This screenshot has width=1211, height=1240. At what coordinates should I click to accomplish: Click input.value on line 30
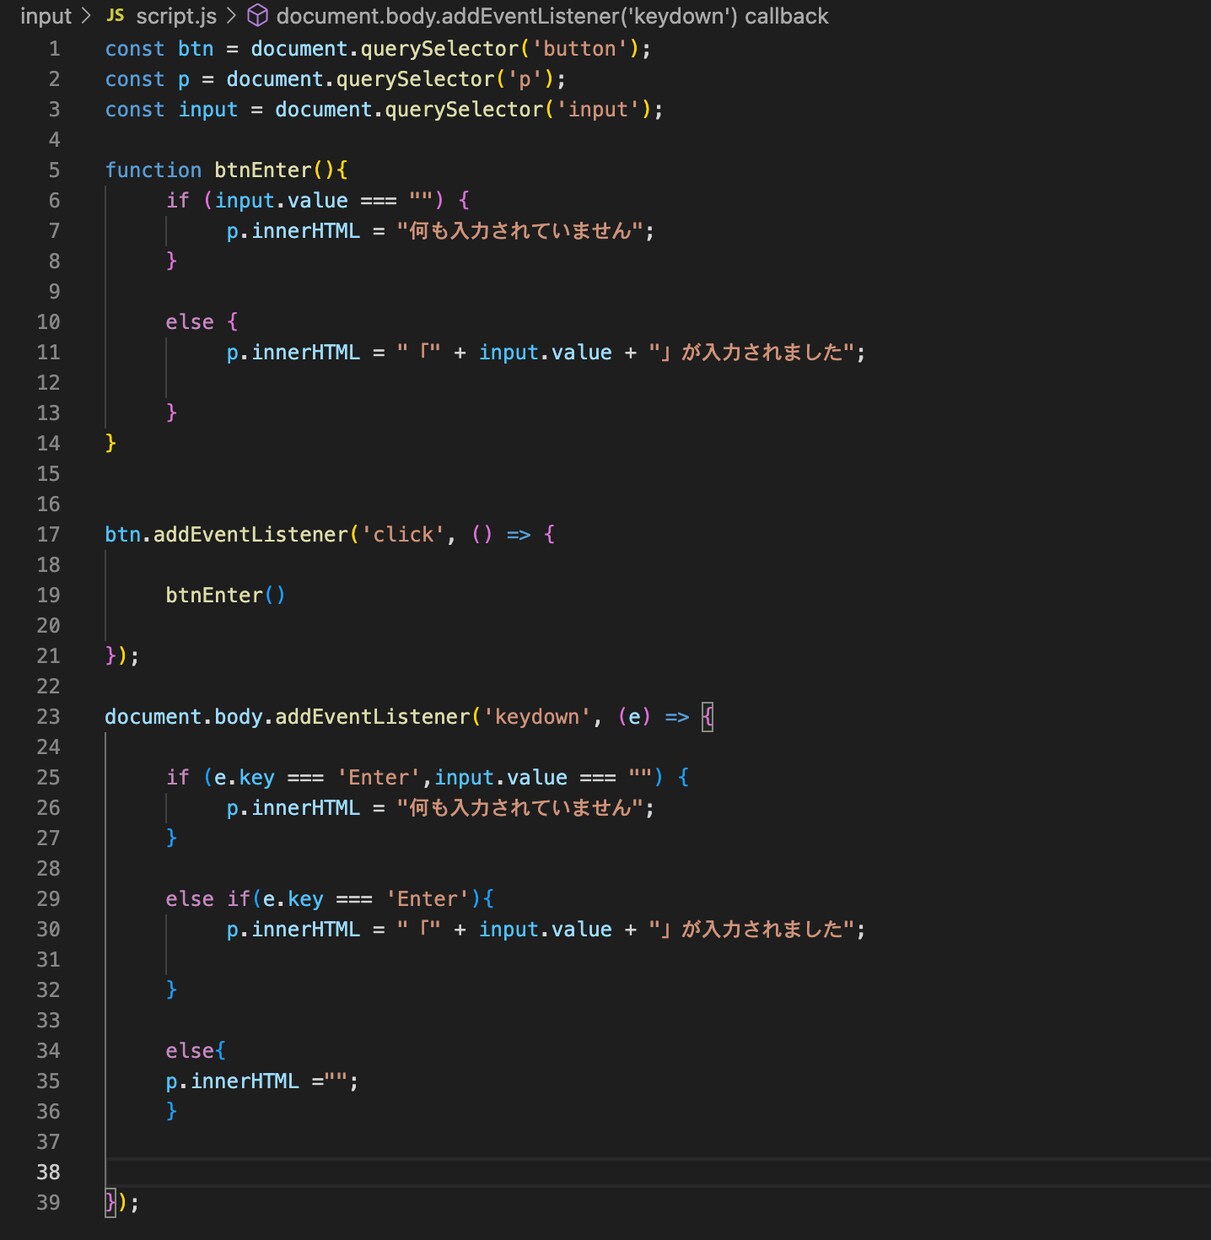[545, 929]
